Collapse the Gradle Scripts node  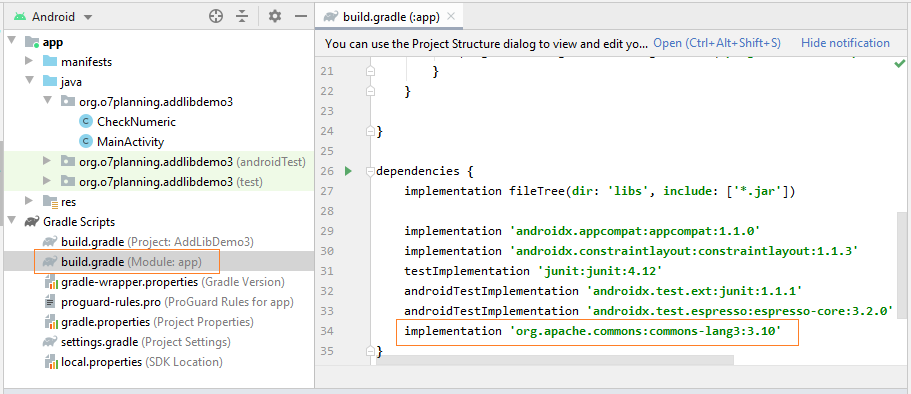pyautogui.click(x=12, y=221)
